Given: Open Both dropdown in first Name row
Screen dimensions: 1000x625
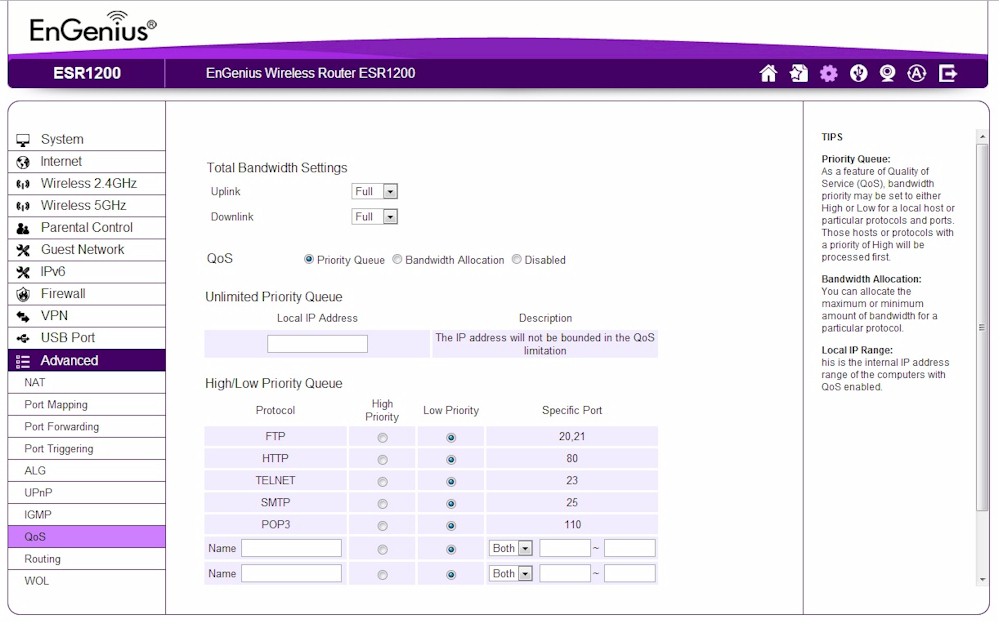Looking at the screenshot, I should [511, 548].
